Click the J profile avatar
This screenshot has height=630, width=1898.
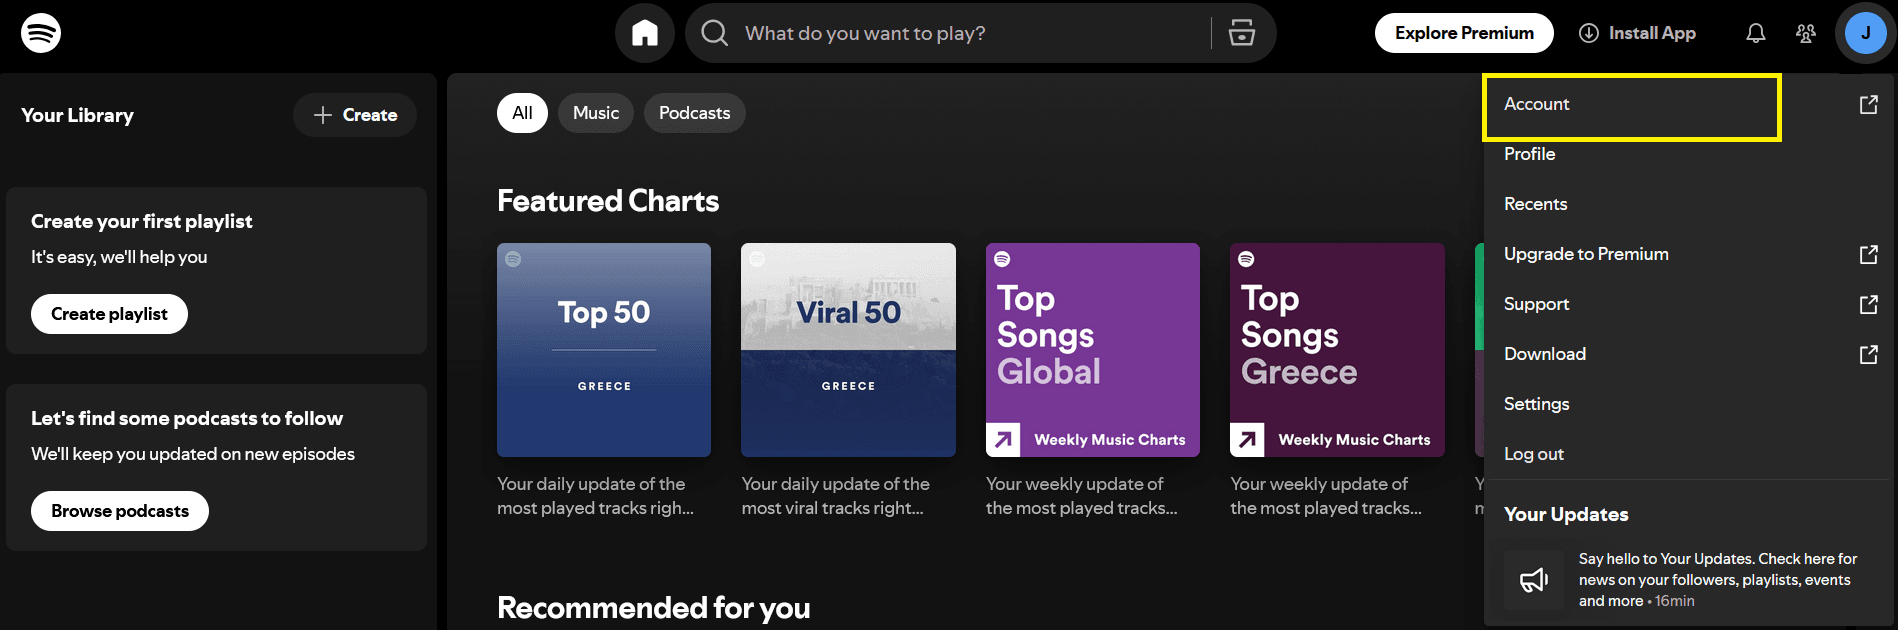(x=1866, y=33)
